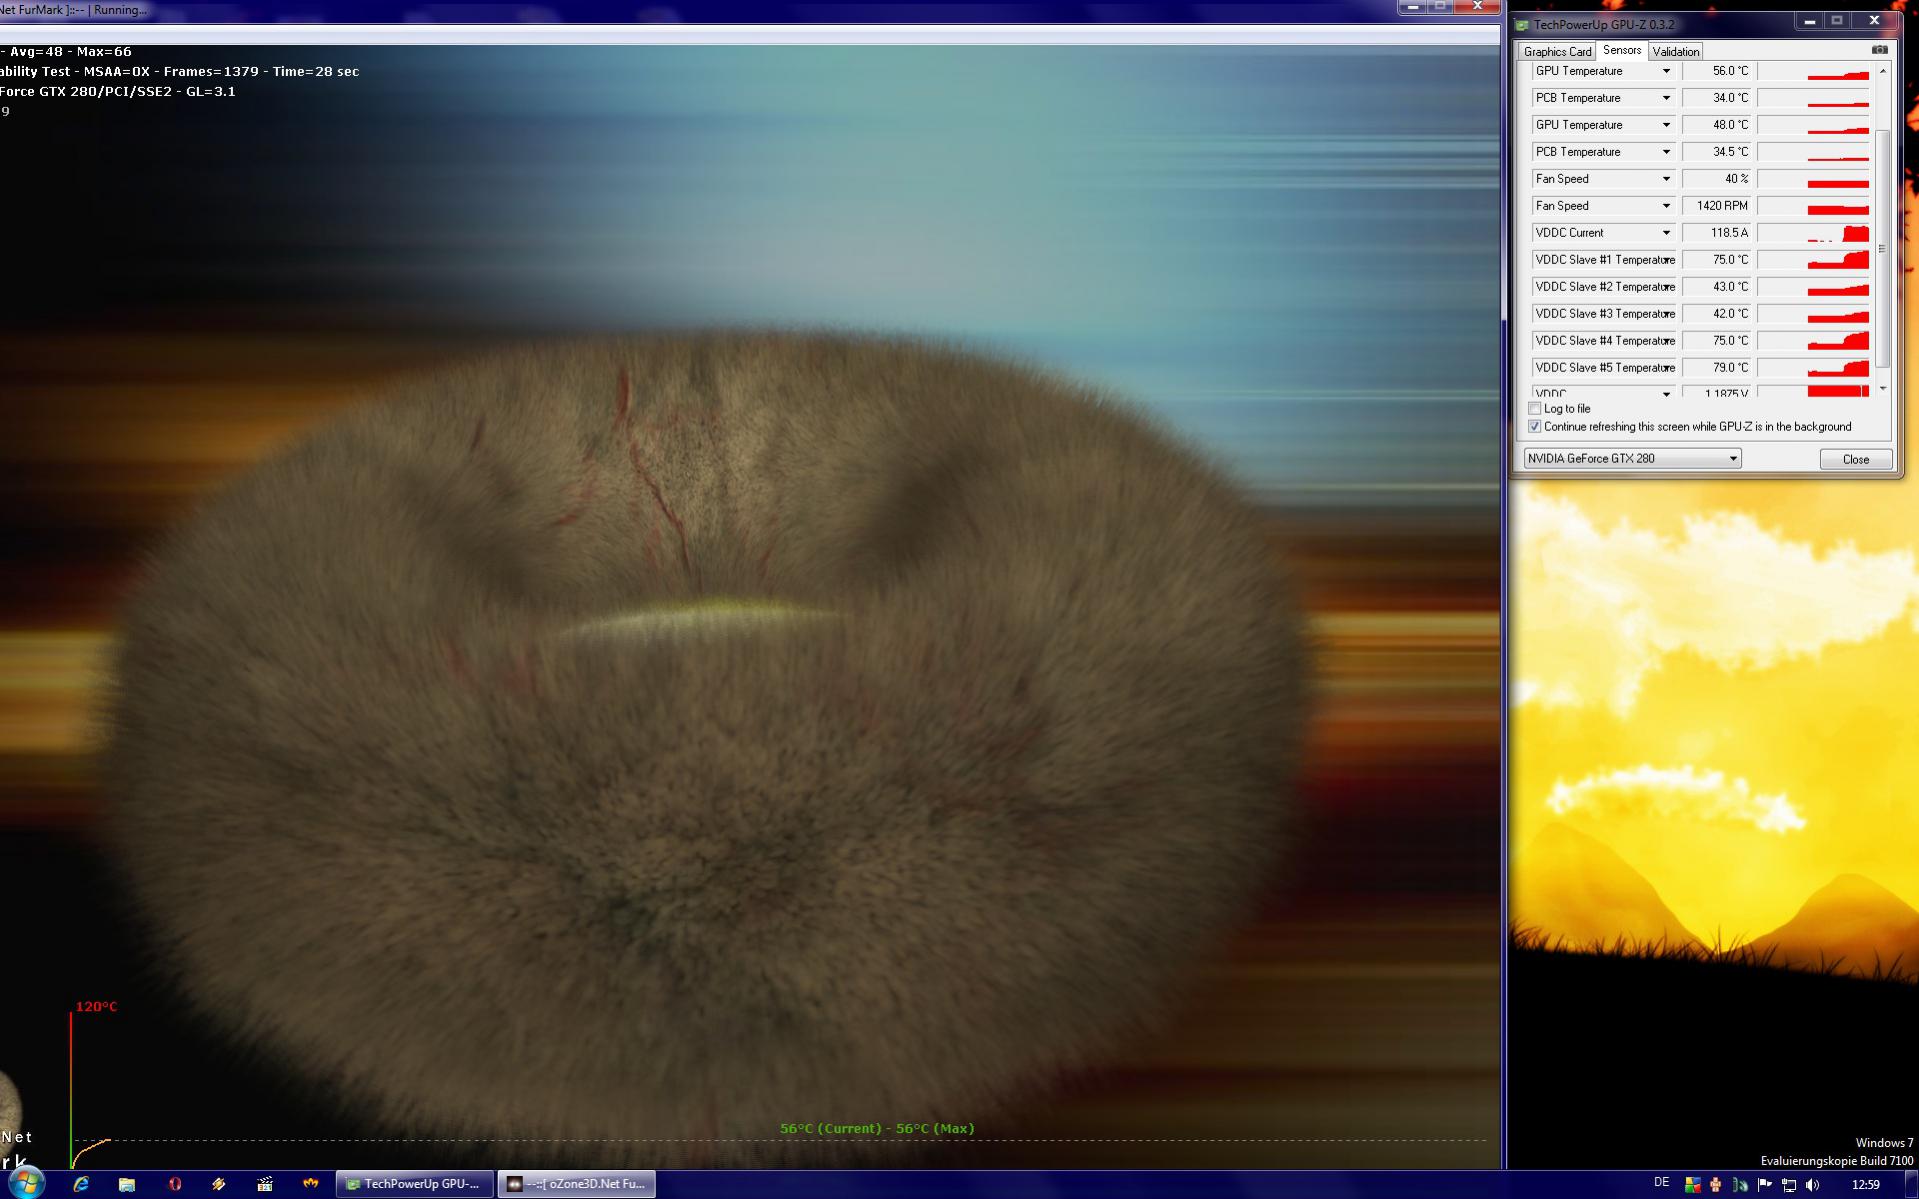
Task: Select the Sensors tab
Action: click(1621, 50)
